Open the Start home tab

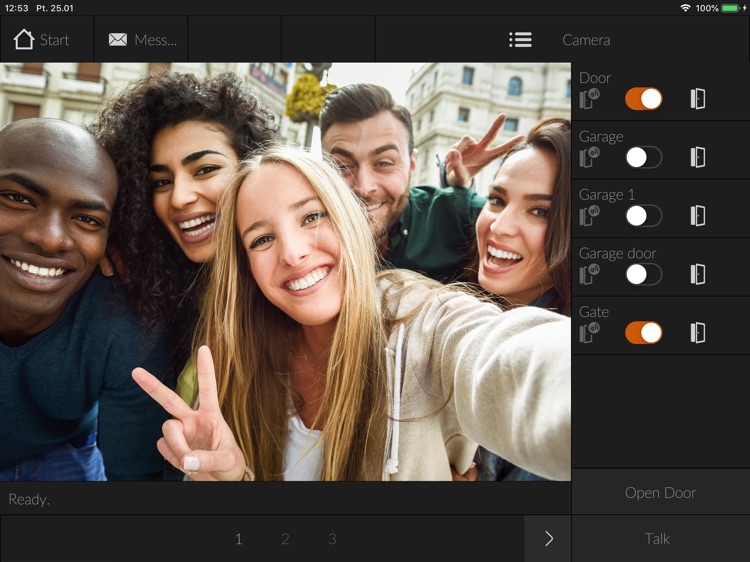47,39
